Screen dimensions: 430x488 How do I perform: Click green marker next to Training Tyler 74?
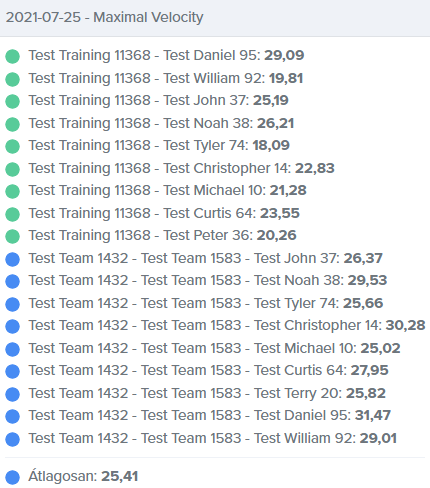pyautogui.click(x=12, y=146)
